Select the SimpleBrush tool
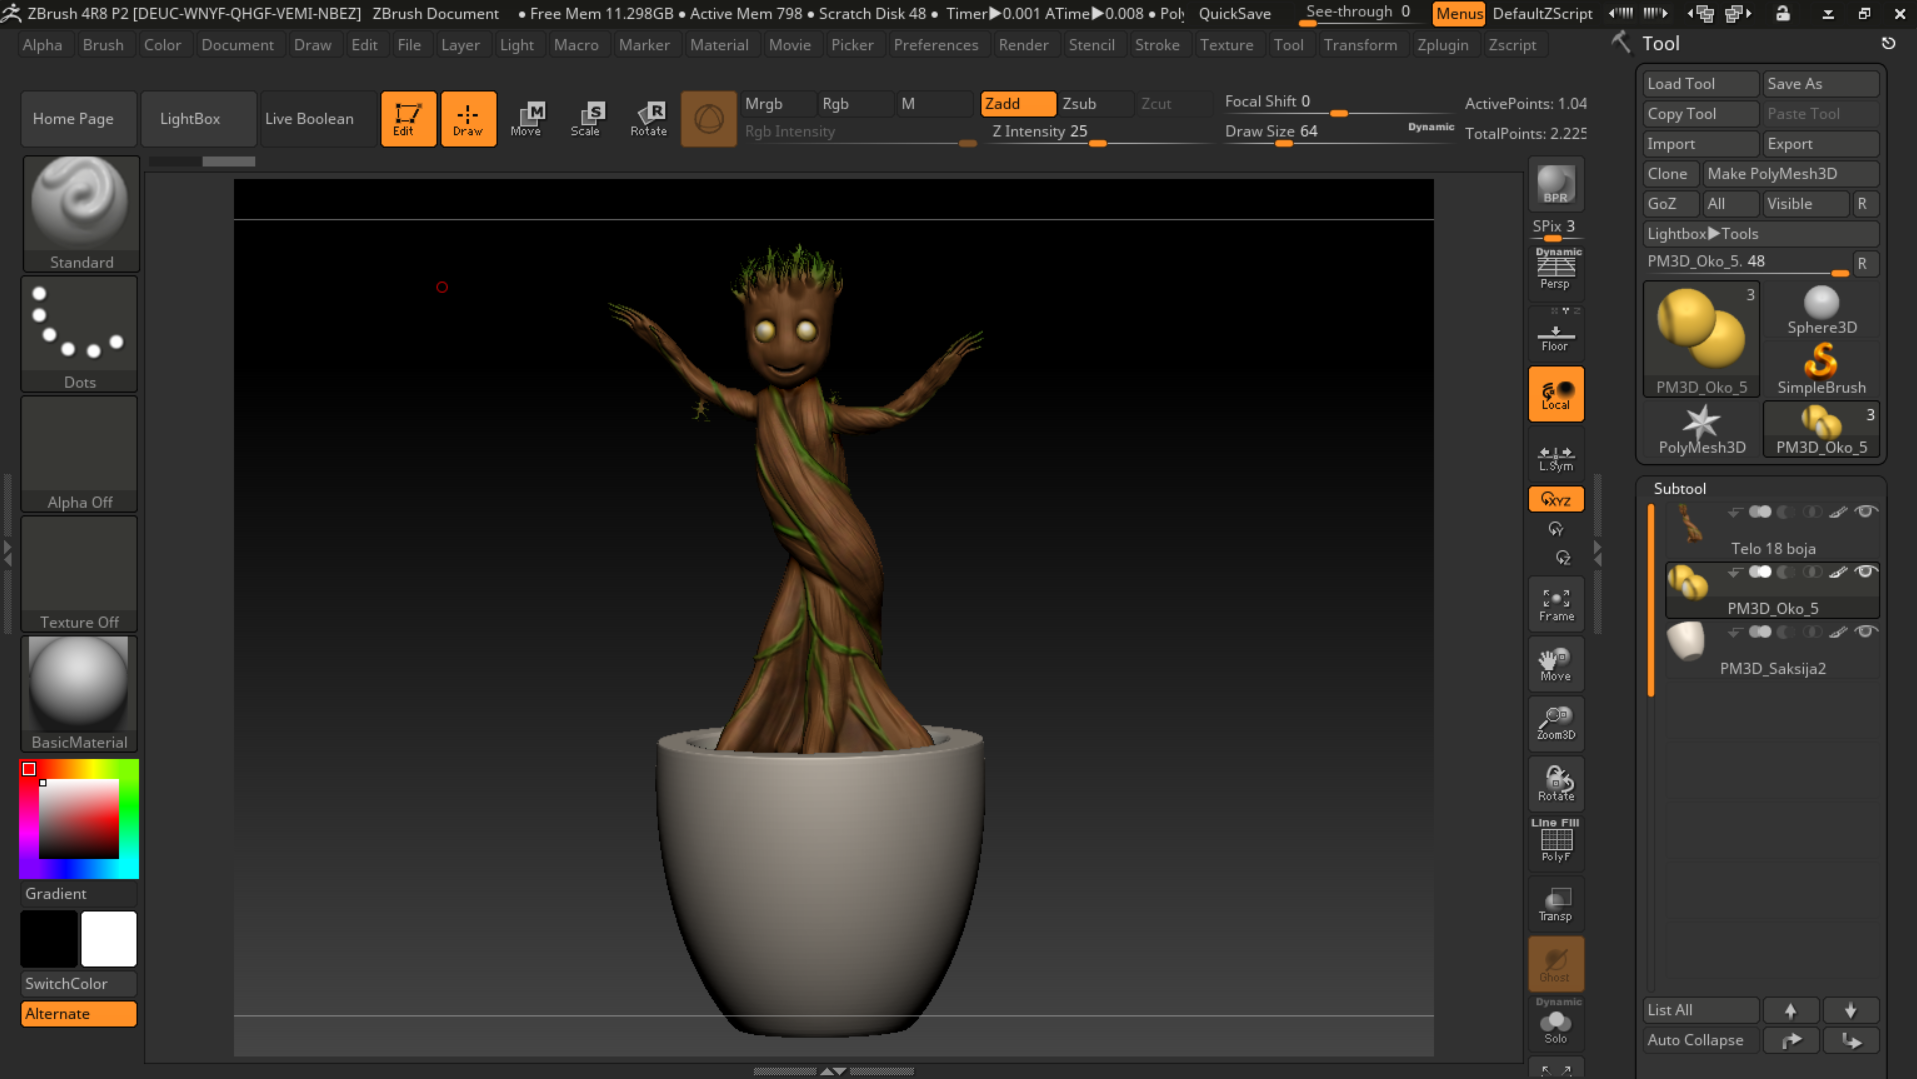Screen dimensions: 1917x1079 point(1821,370)
